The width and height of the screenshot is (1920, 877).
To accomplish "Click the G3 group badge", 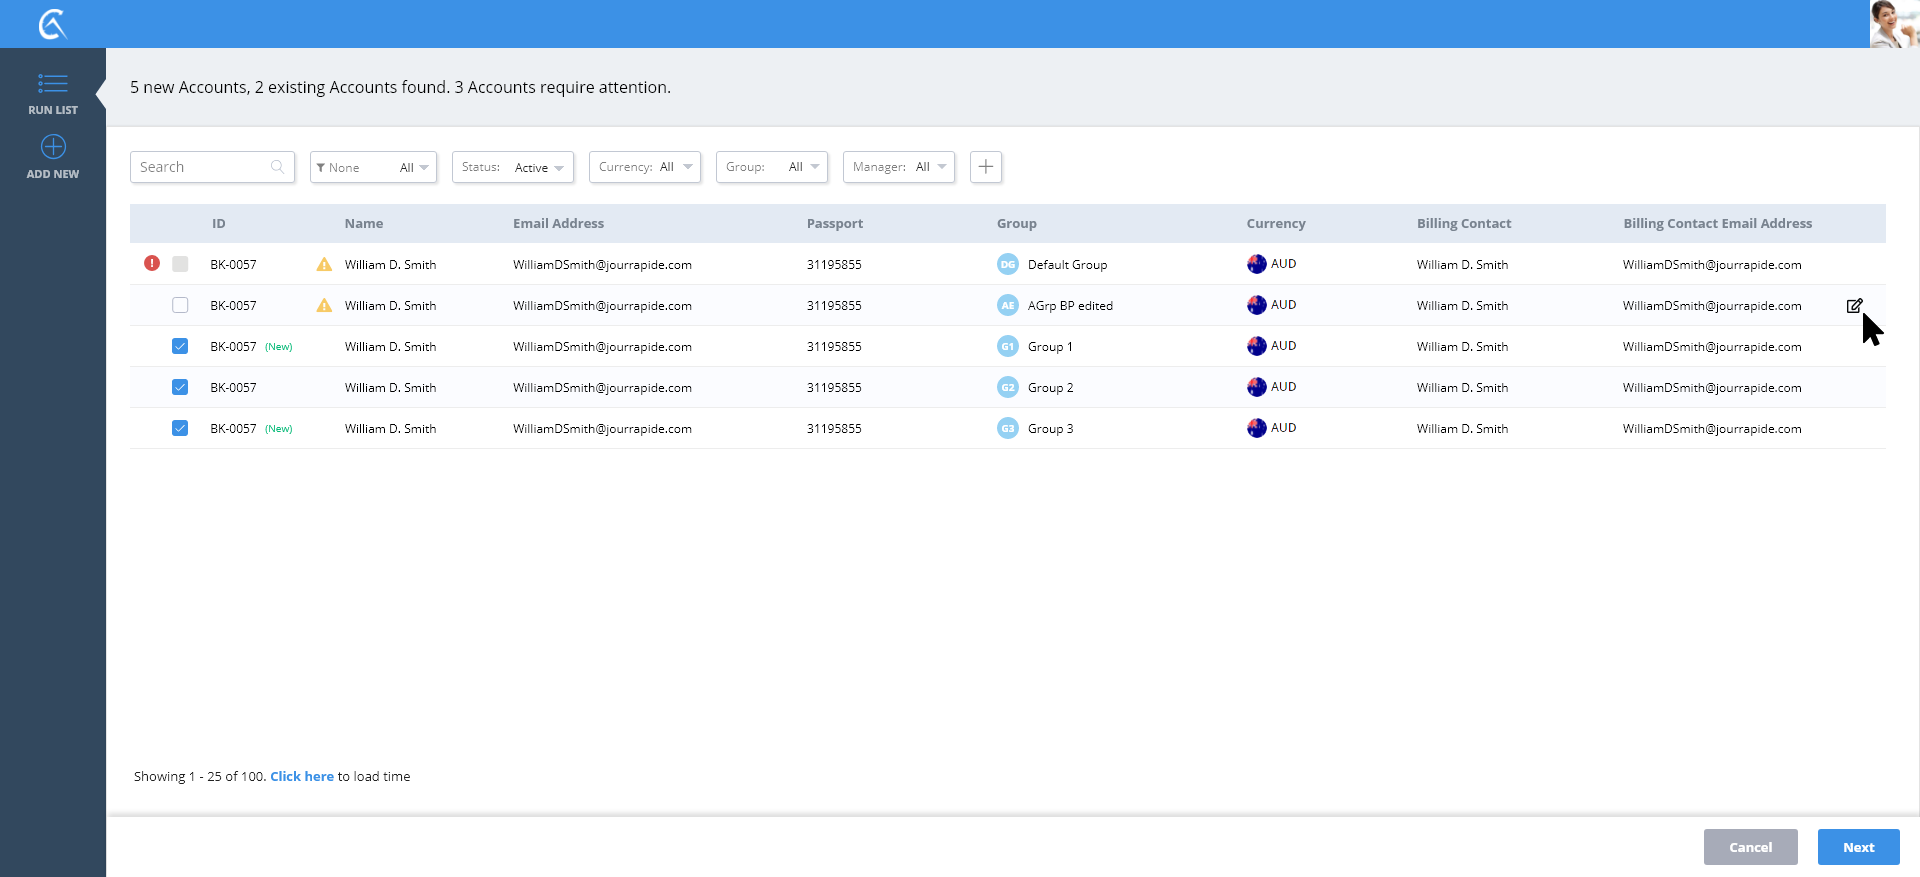I will click(x=1008, y=428).
